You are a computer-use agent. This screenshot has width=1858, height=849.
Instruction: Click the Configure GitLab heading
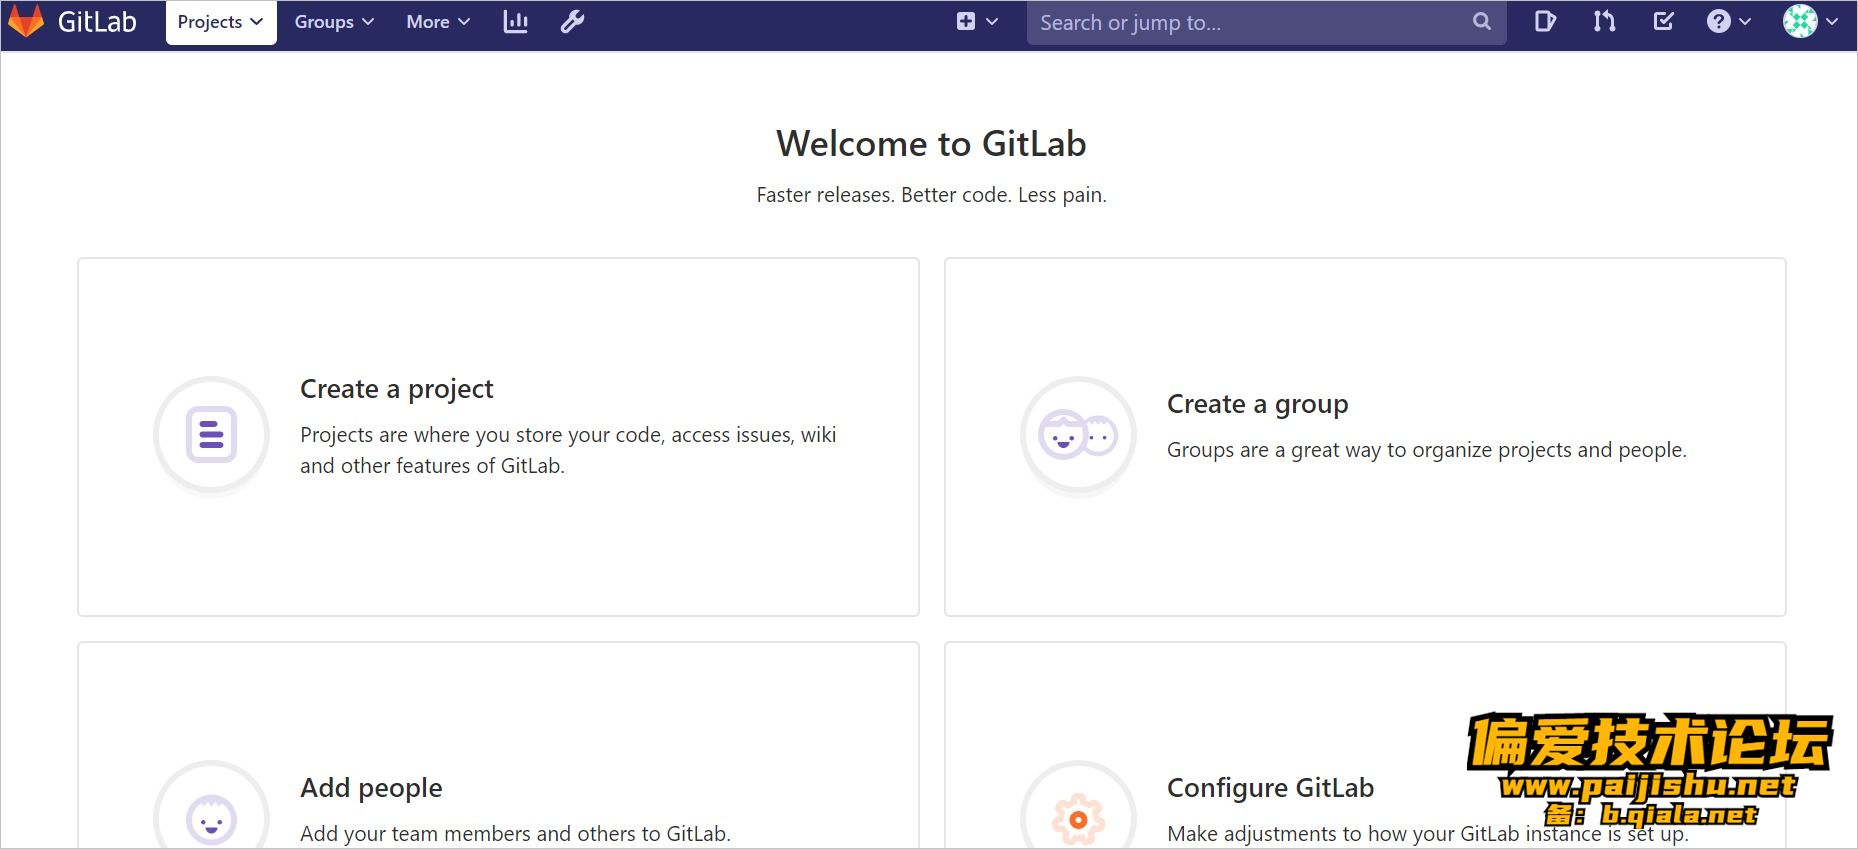(1270, 788)
